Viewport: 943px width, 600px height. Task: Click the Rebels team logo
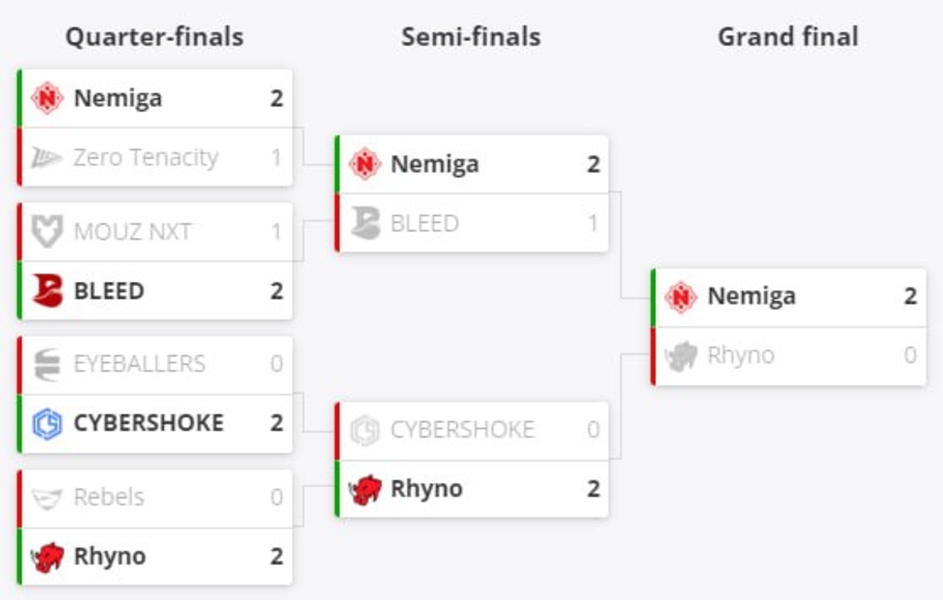(x=47, y=497)
